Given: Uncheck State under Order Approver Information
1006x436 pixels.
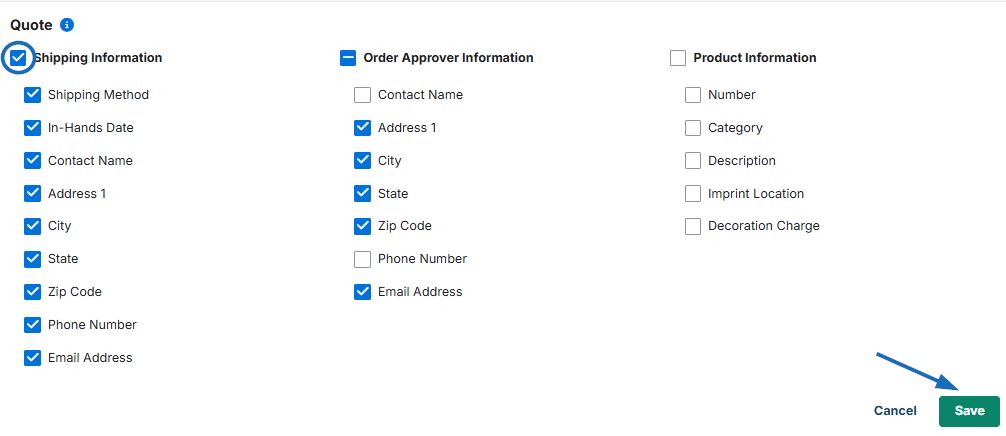Looking at the screenshot, I should coord(362,194).
